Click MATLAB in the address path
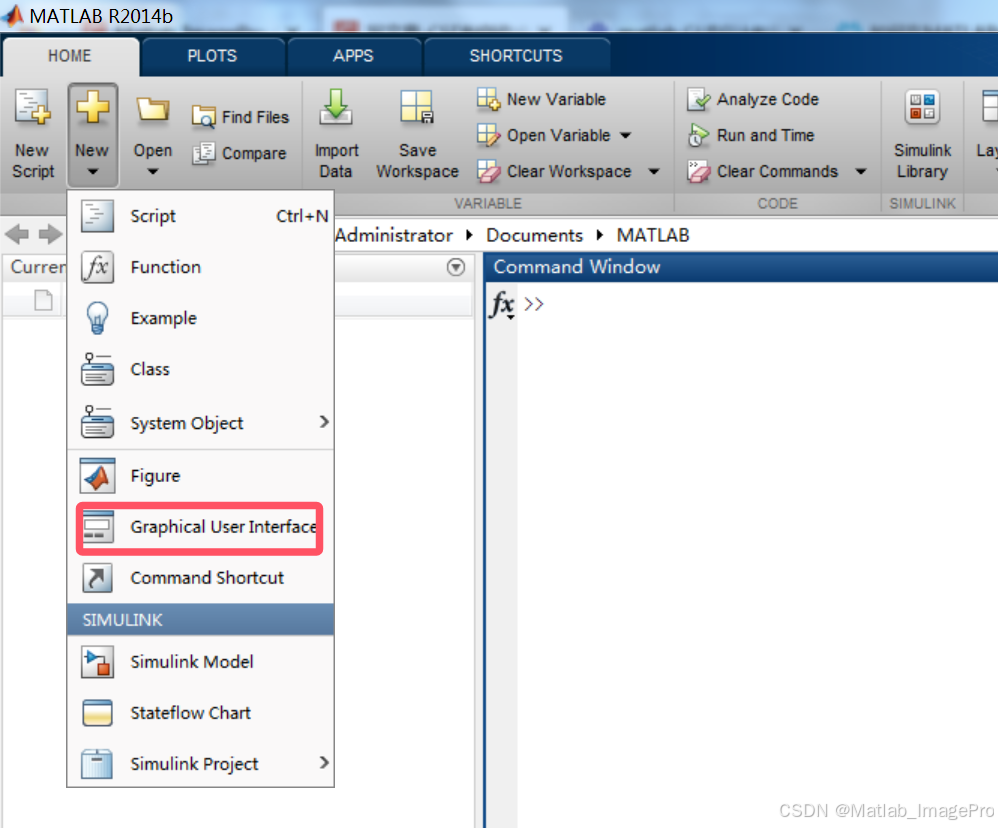 tap(653, 235)
